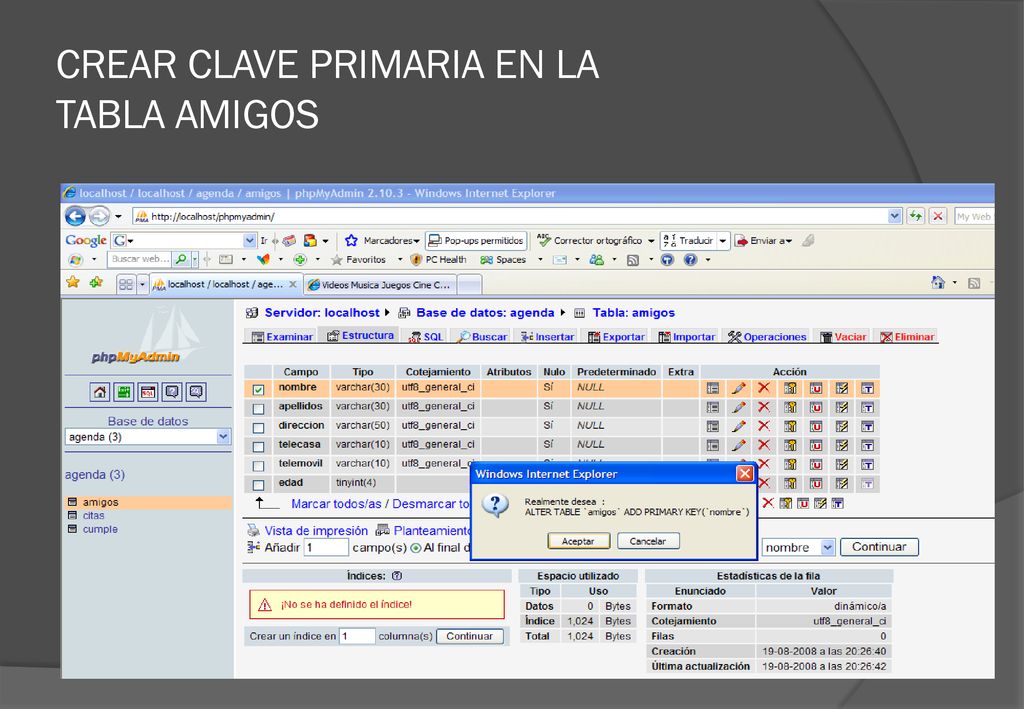Switch to the Exportar tab
1024x709 pixels.
[616, 337]
